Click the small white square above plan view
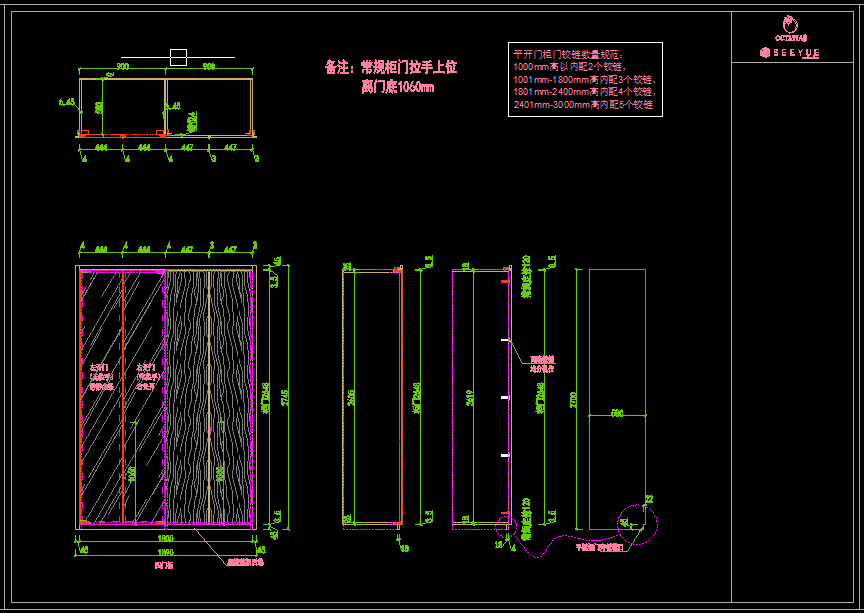The image size is (864, 613). [x=178, y=57]
